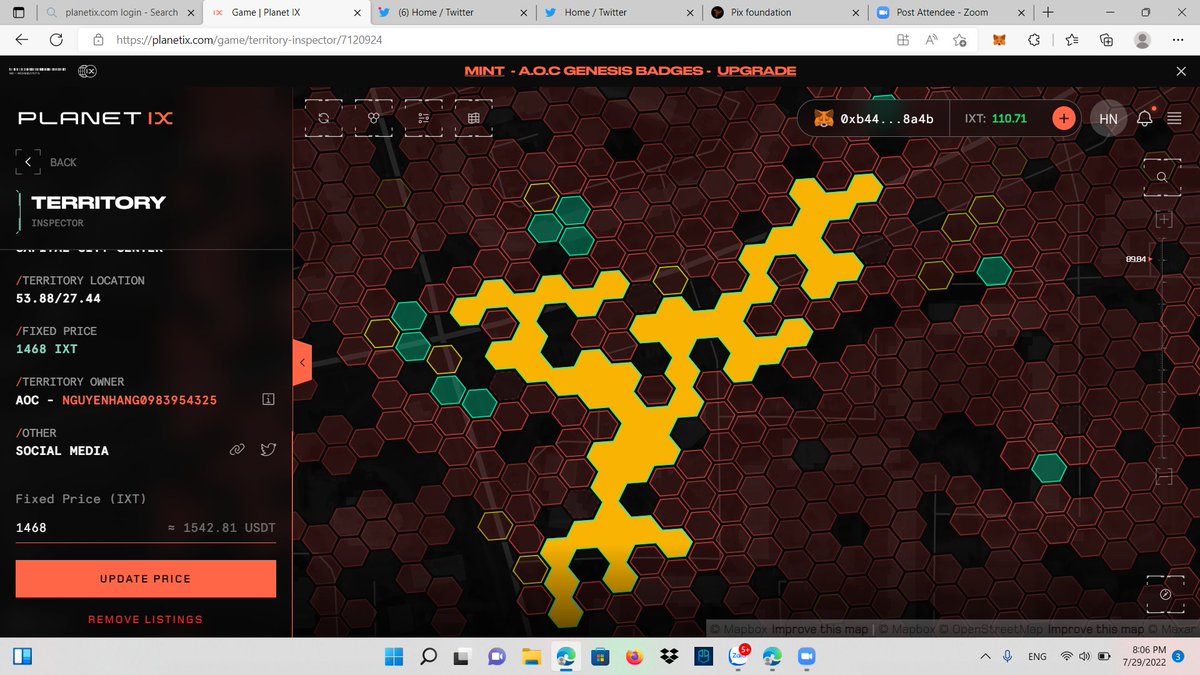The height and width of the screenshot is (675, 1200).
Task: Click the 1468 IXT fixed price value
Action: click(x=46, y=349)
